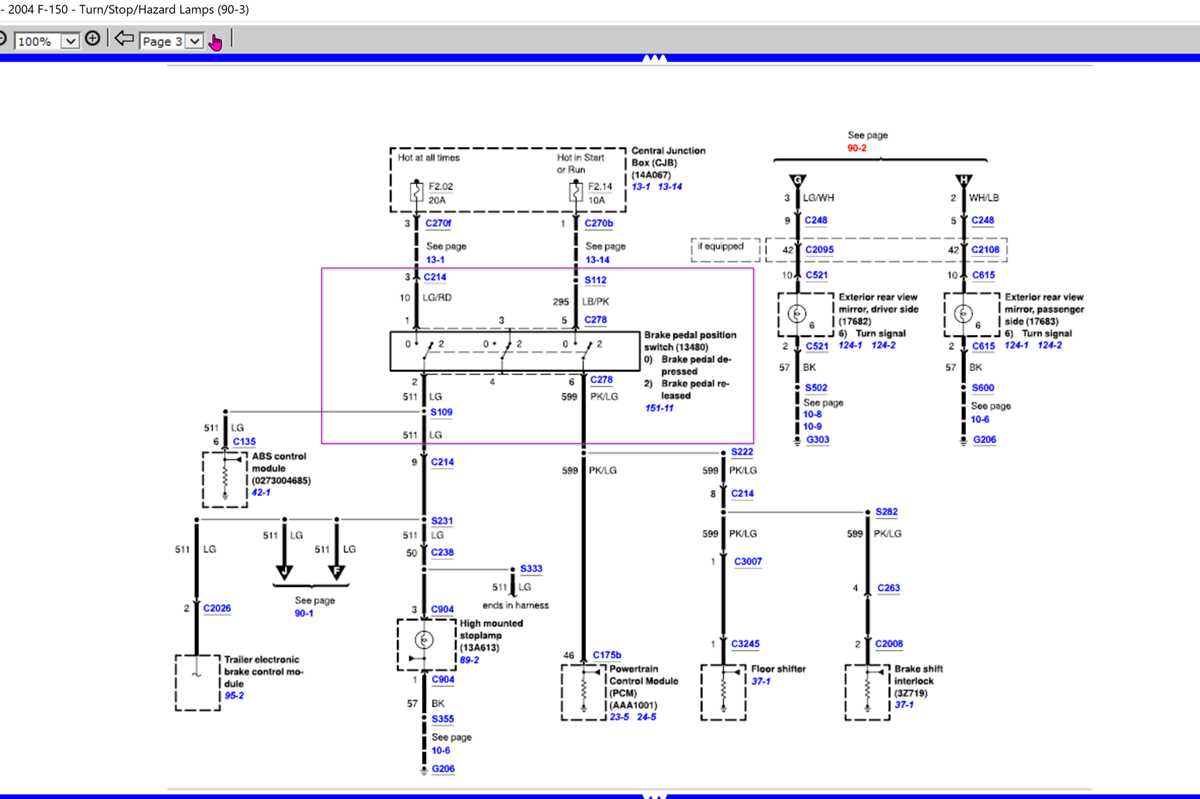Screen dimensions: 1200x799
Task: Open splice link S222
Action: (741, 452)
